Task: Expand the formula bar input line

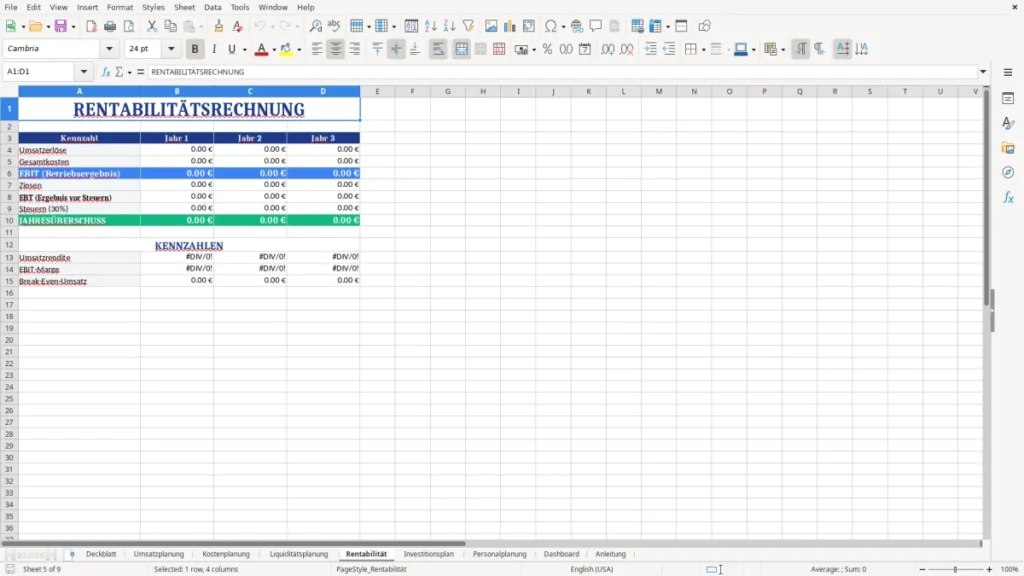Action: 983,72
